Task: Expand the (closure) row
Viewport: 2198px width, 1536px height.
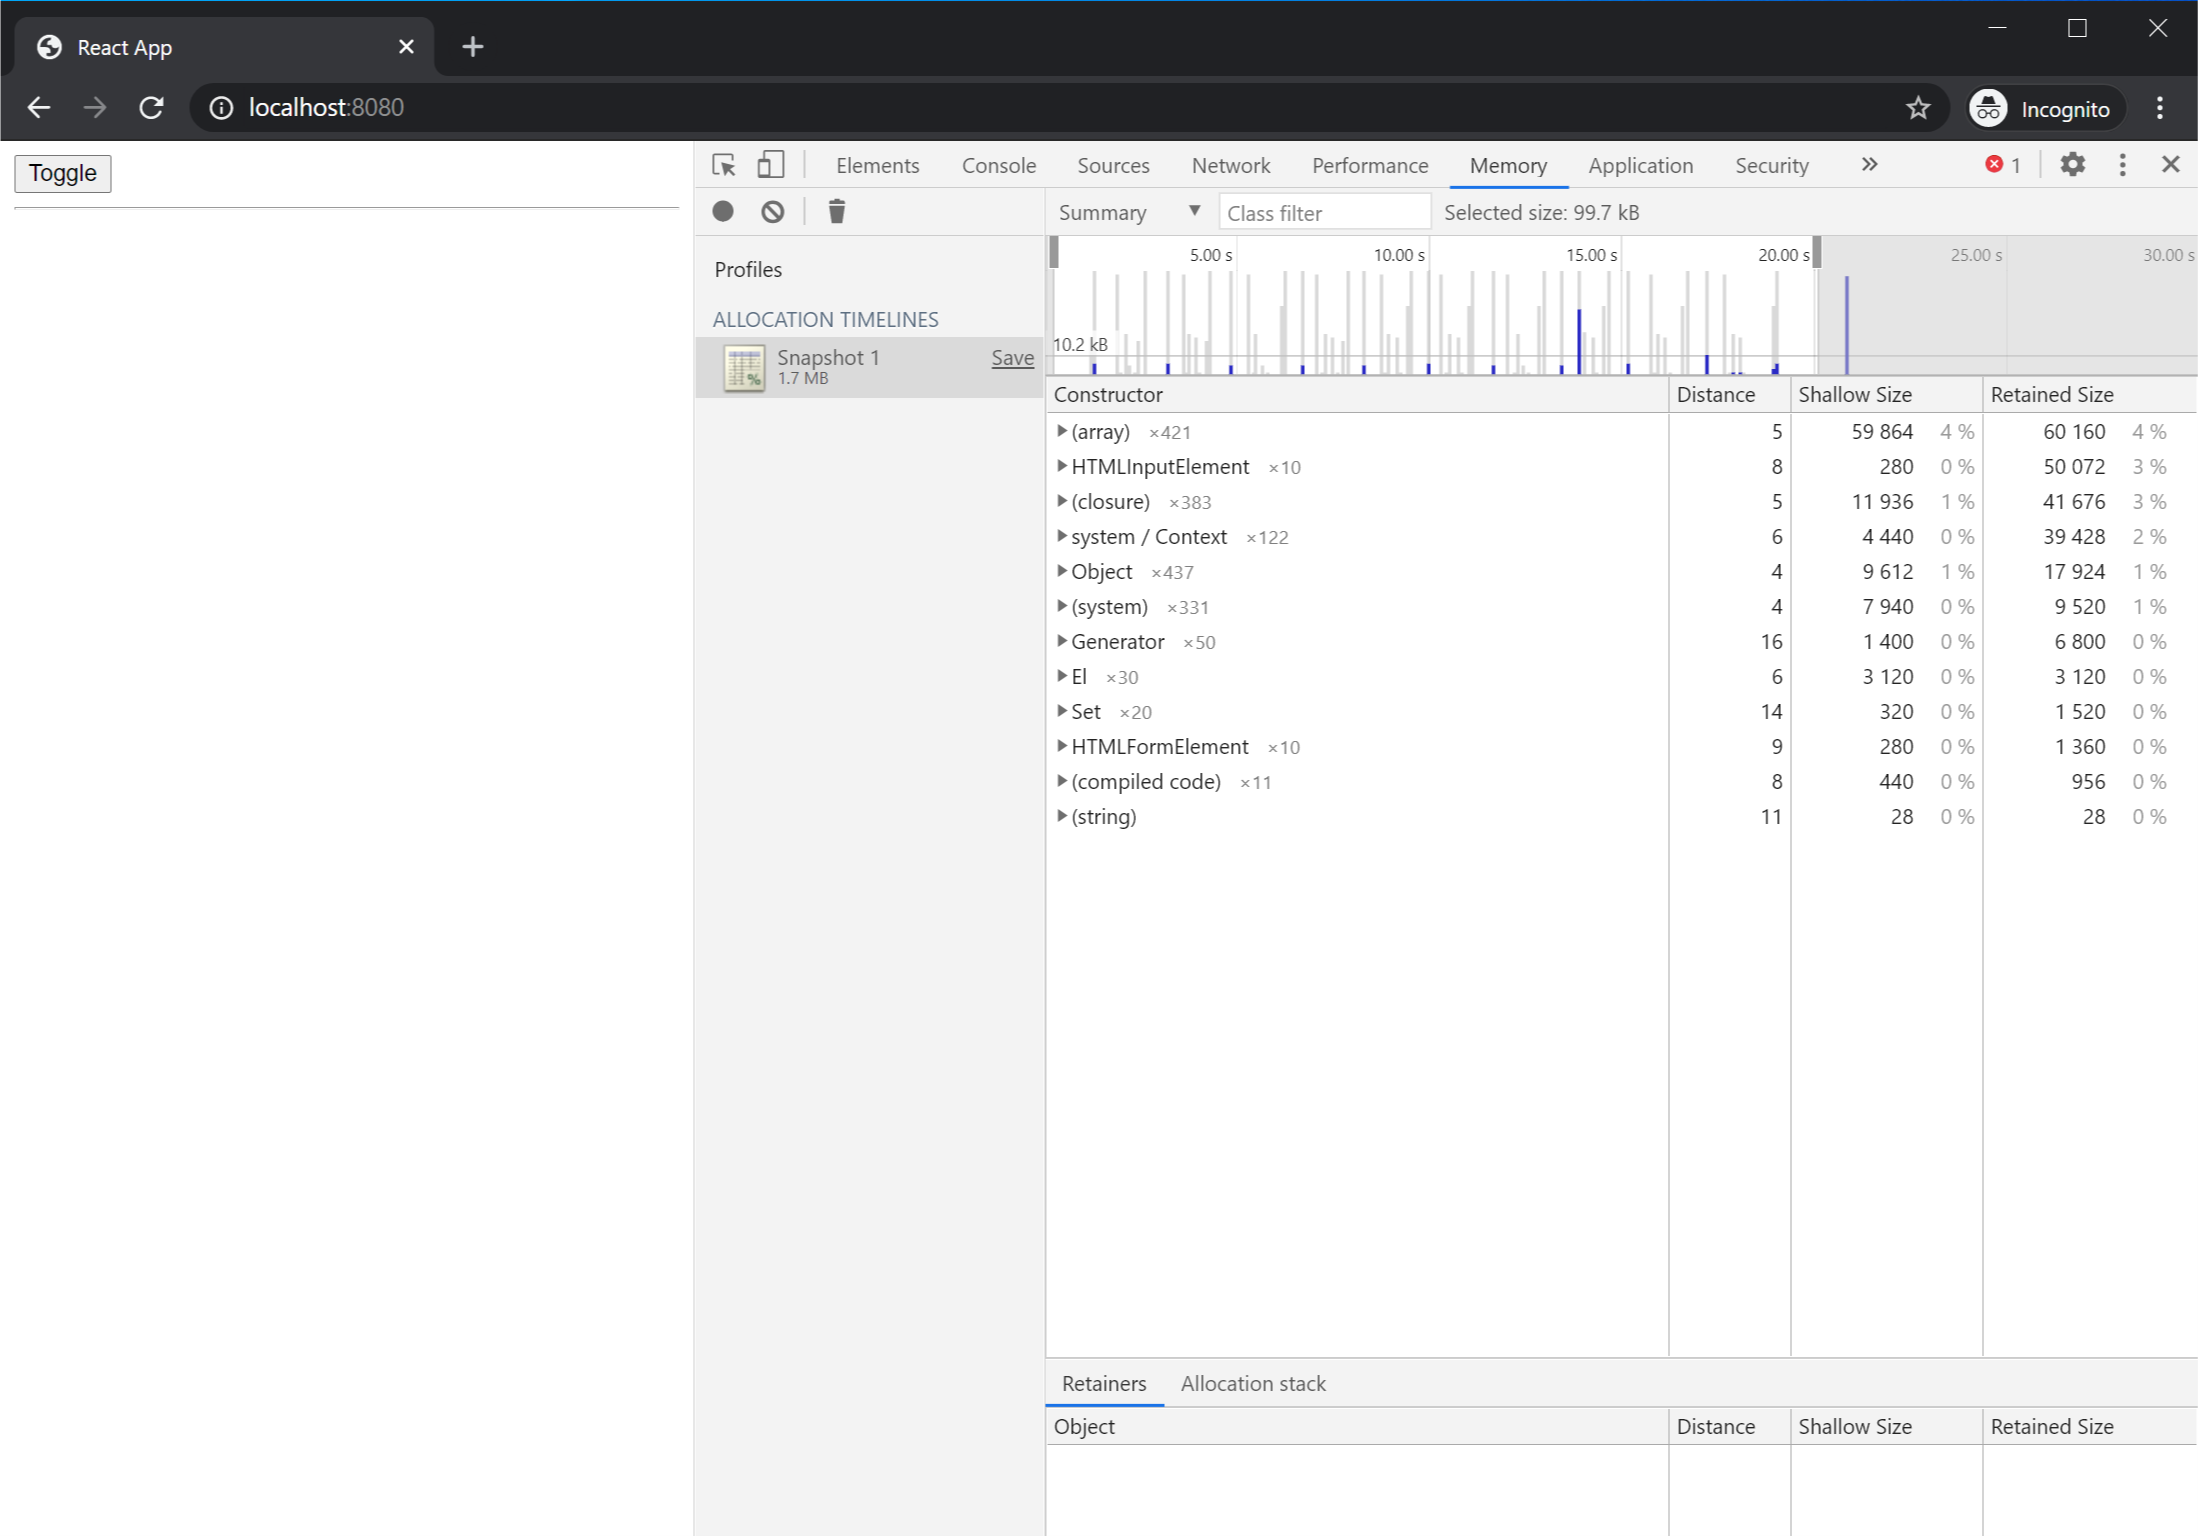Action: [1062, 502]
